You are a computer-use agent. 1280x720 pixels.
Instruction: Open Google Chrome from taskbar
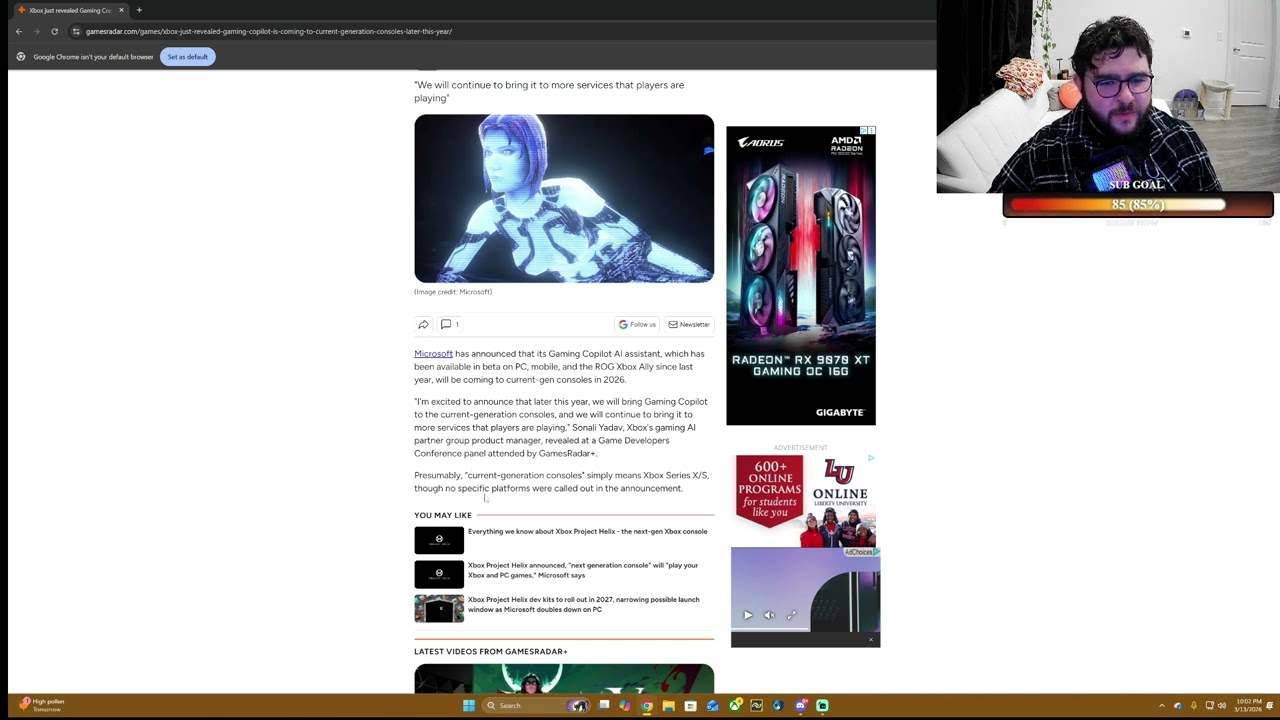click(x=647, y=706)
